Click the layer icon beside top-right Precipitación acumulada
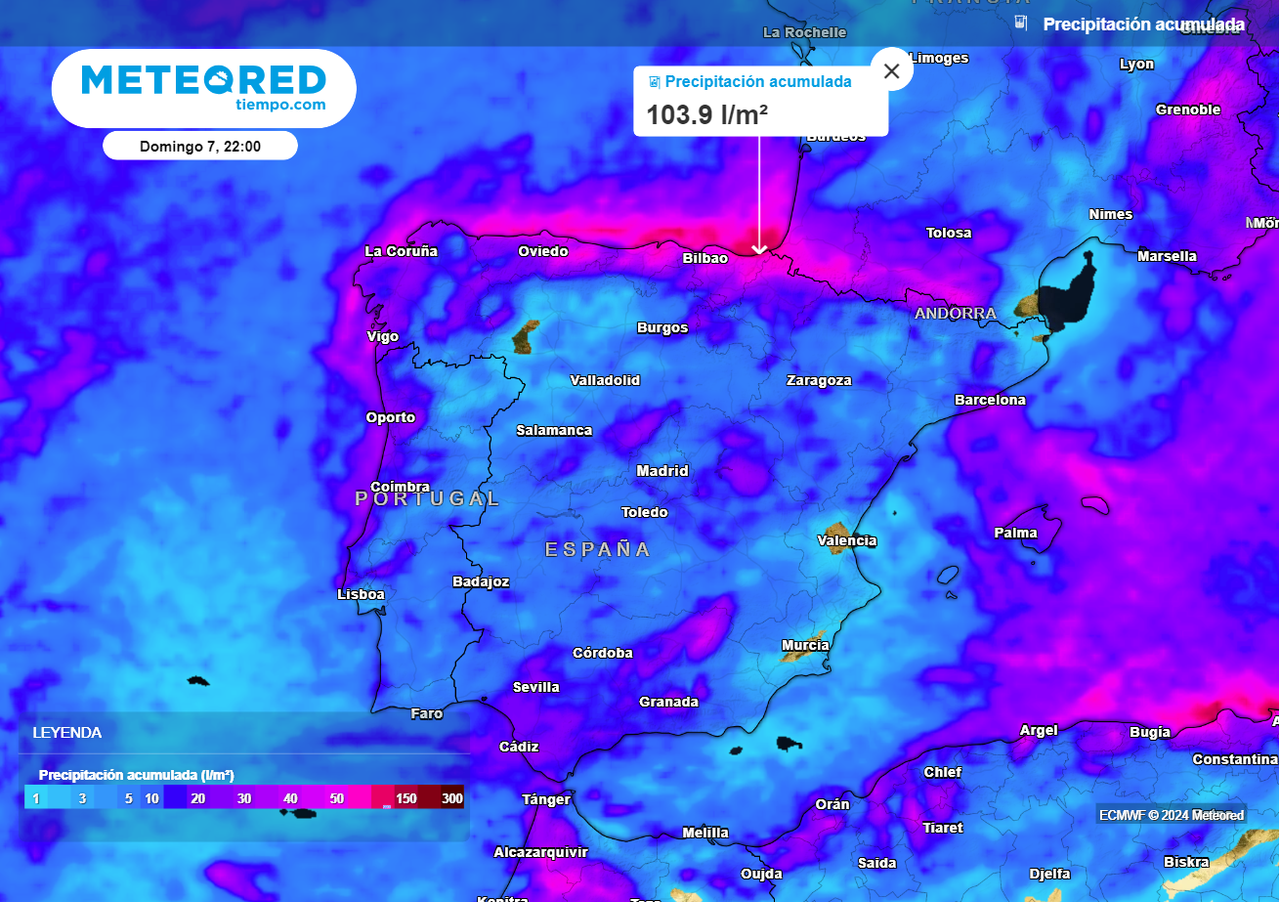The width and height of the screenshot is (1280, 902). coord(1021,23)
